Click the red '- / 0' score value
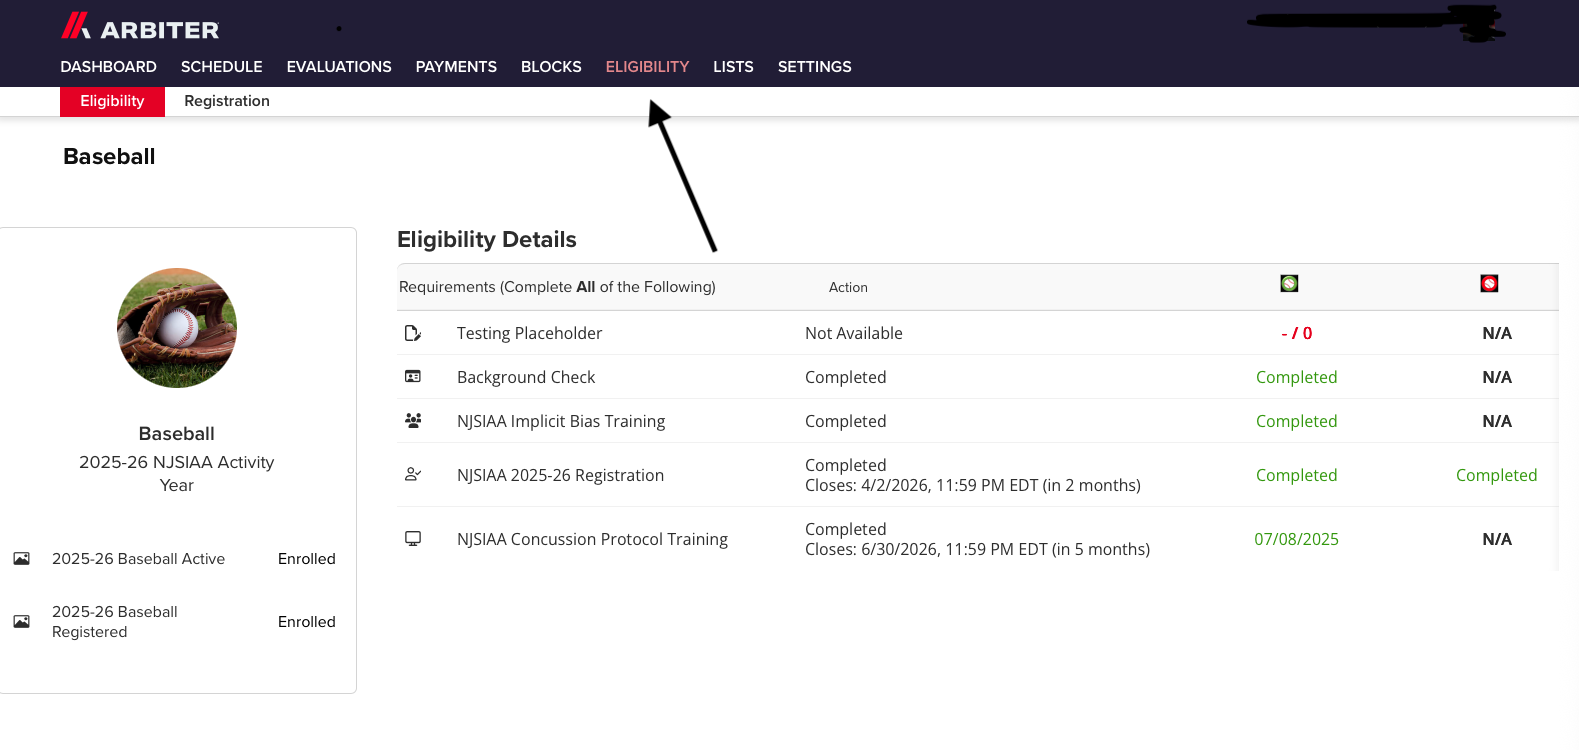The width and height of the screenshot is (1579, 750). (1296, 333)
